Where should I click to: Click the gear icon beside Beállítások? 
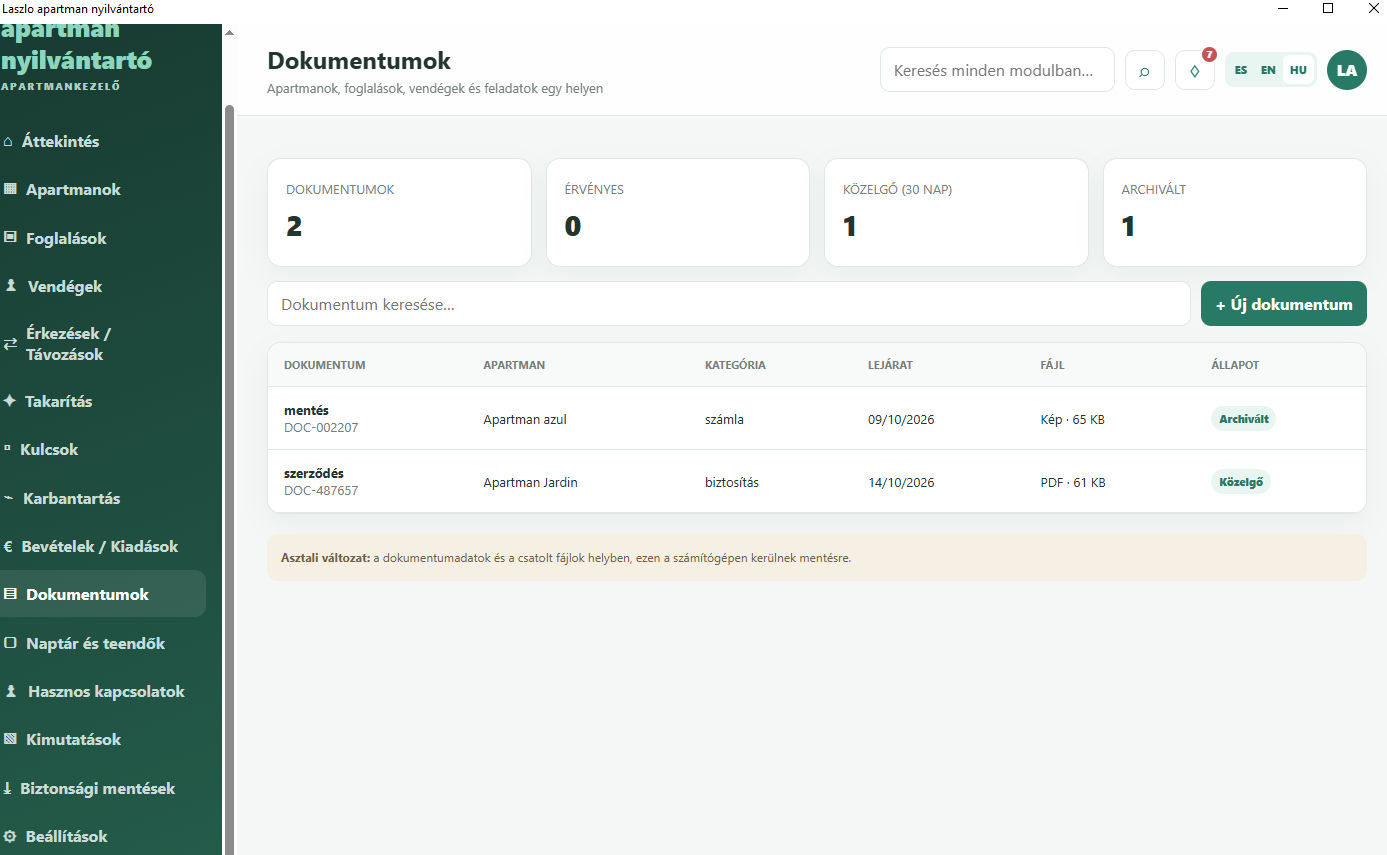point(10,836)
